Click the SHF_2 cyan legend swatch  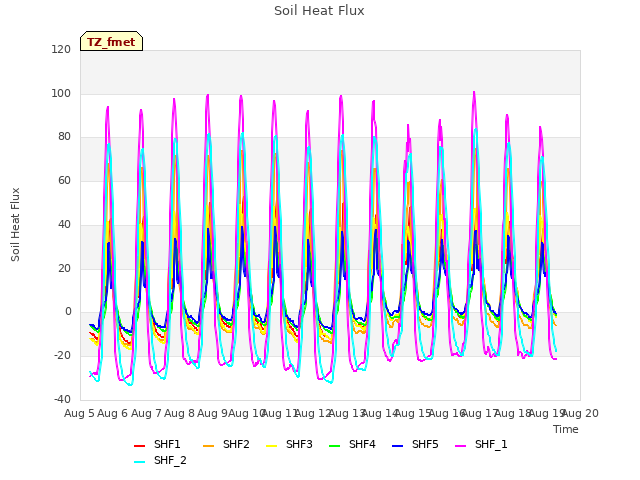click(140, 462)
